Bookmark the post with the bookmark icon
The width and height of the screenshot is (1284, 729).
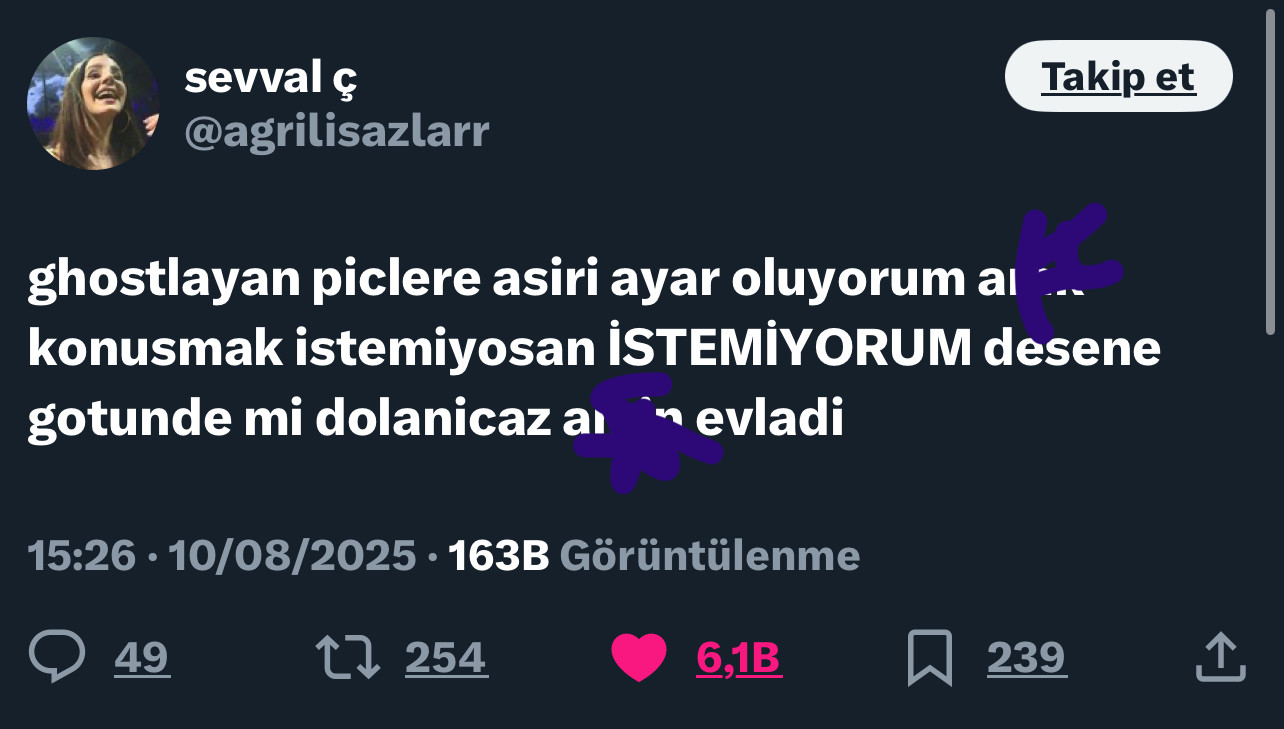pos(930,658)
